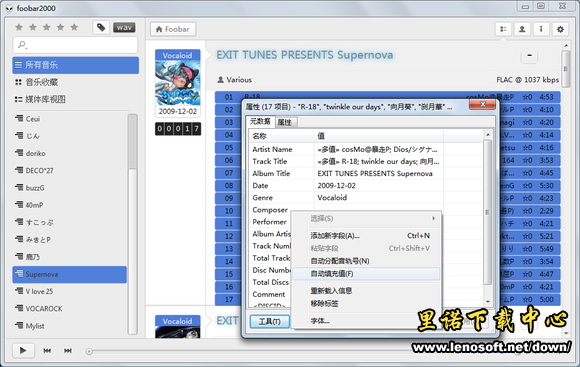The height and width of the screenshot is (367, 580).
Task: Skip to next track
Action: coord(68,350)
